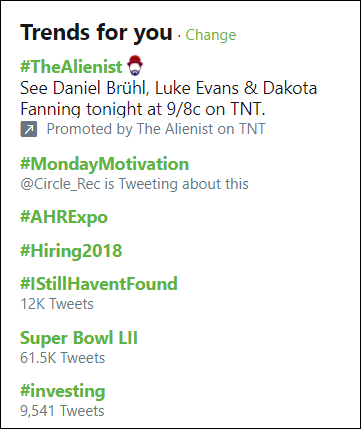
Task: Click the promoted arrow icon
Action: pos(29,129)
